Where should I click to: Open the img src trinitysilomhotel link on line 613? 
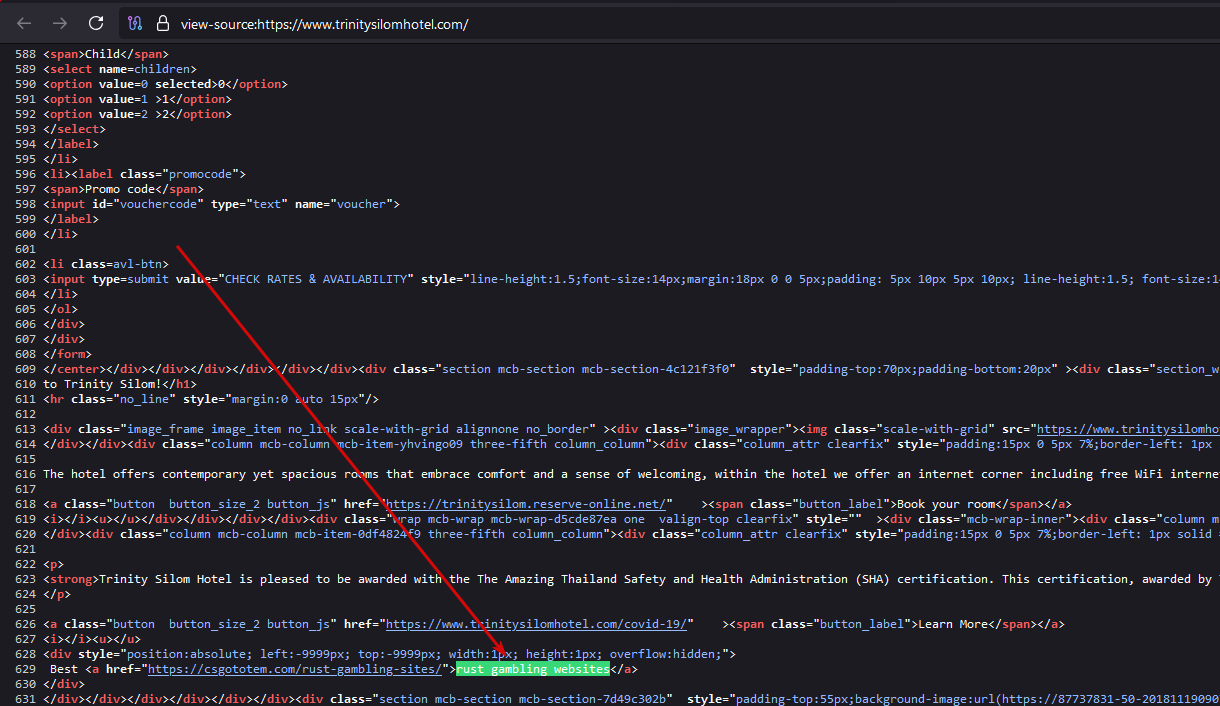pyautogui.click(x=1127, y=429)
